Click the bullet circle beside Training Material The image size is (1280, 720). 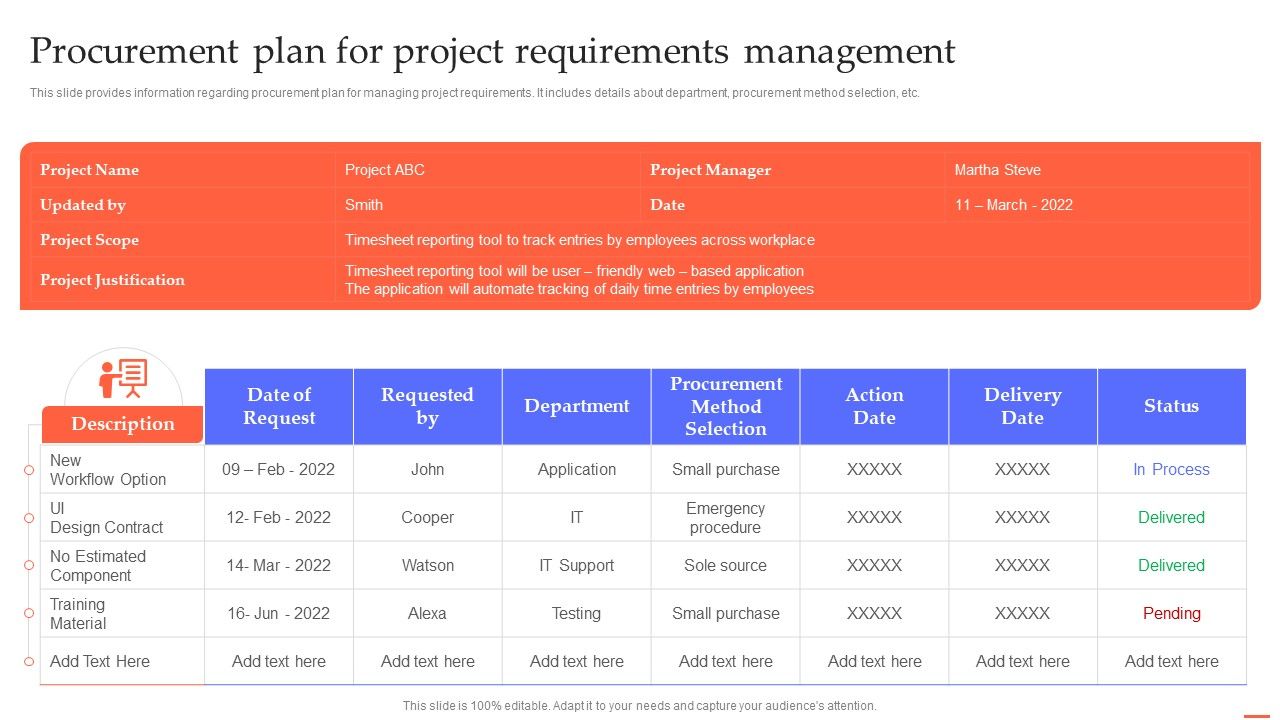coord(29,613)
